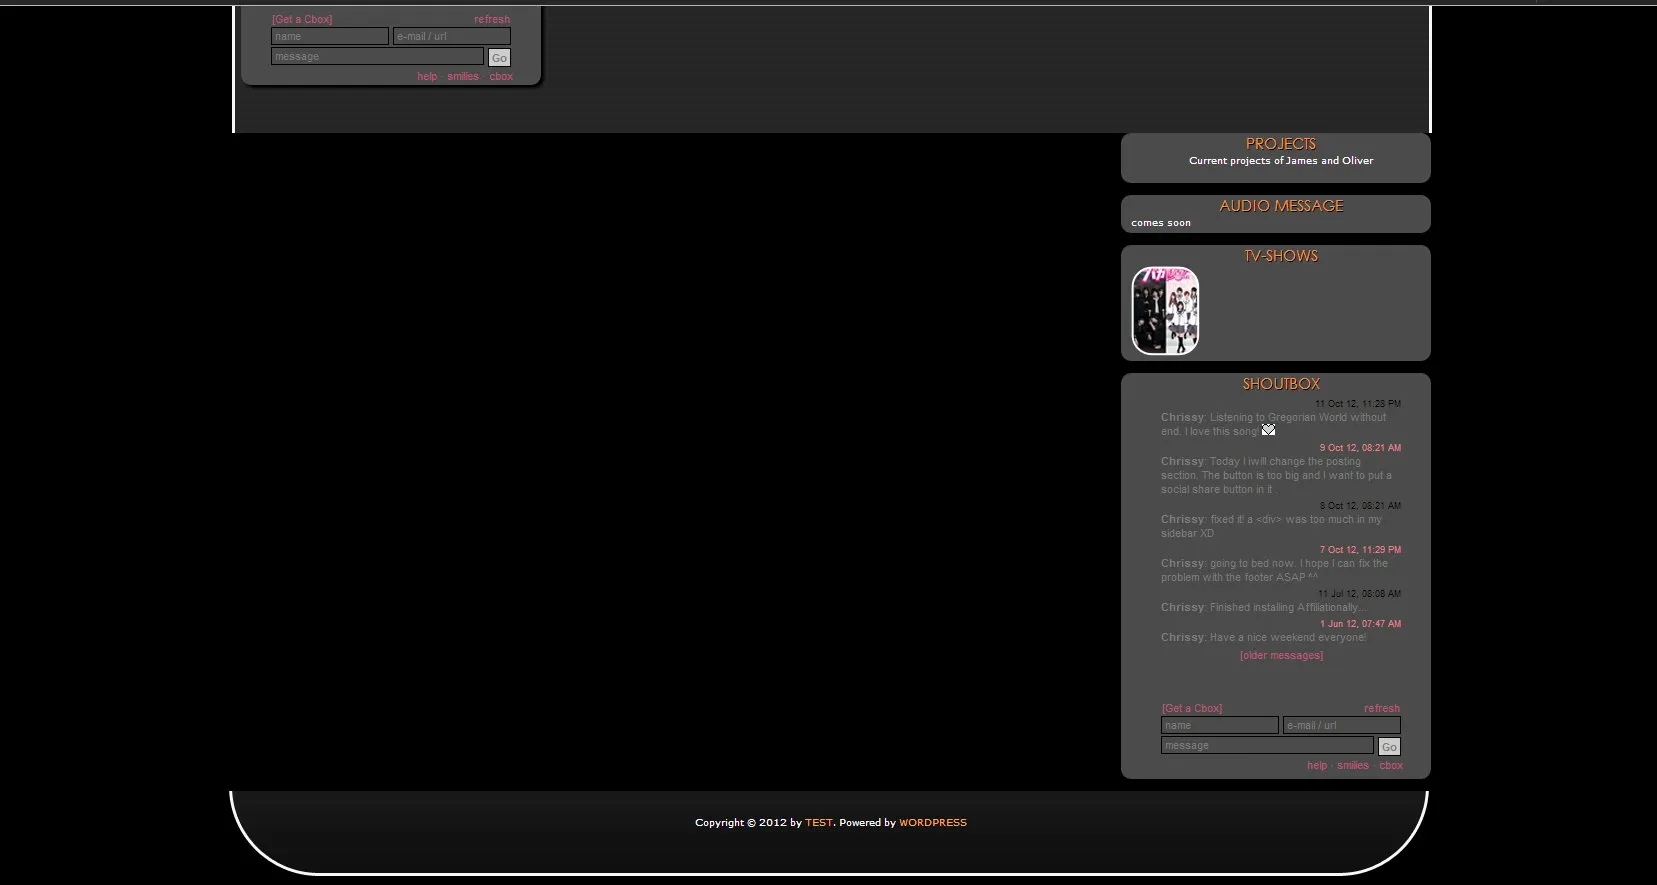Viewport: 1657px width, 885px height.
Task: Open the [older messages] link
Action: [1281, 656]
